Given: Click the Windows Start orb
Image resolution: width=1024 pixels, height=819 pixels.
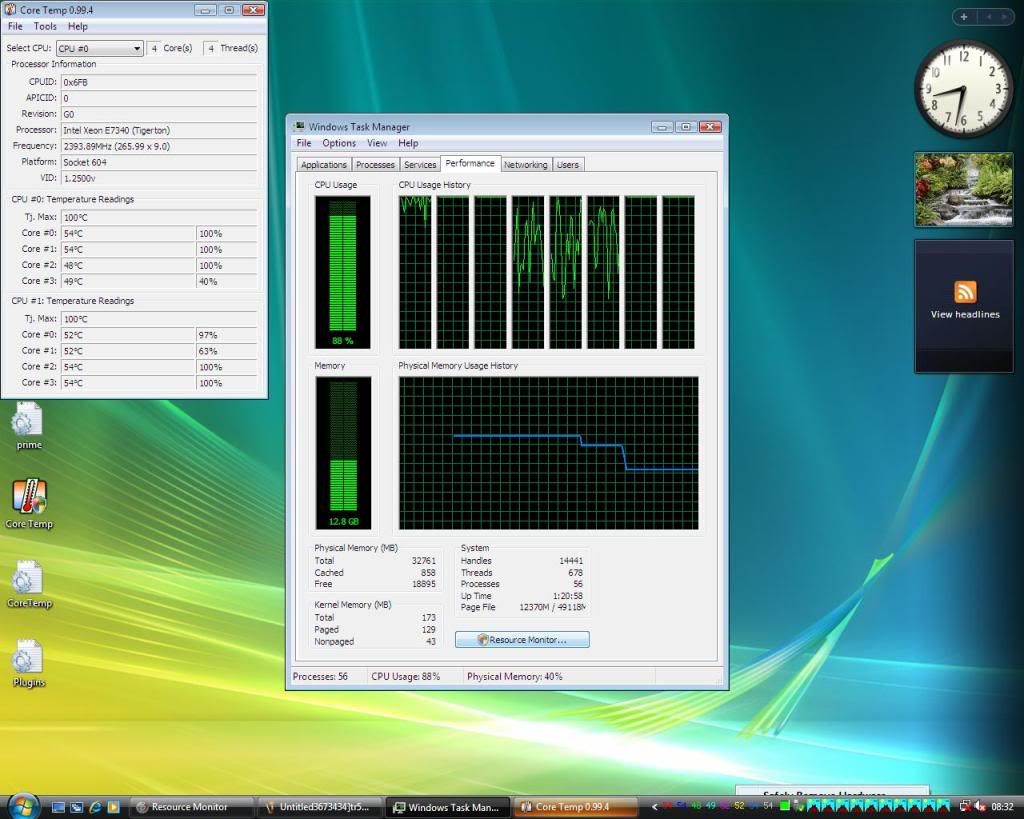Looking at the screenshot, I should coord(24,806).
